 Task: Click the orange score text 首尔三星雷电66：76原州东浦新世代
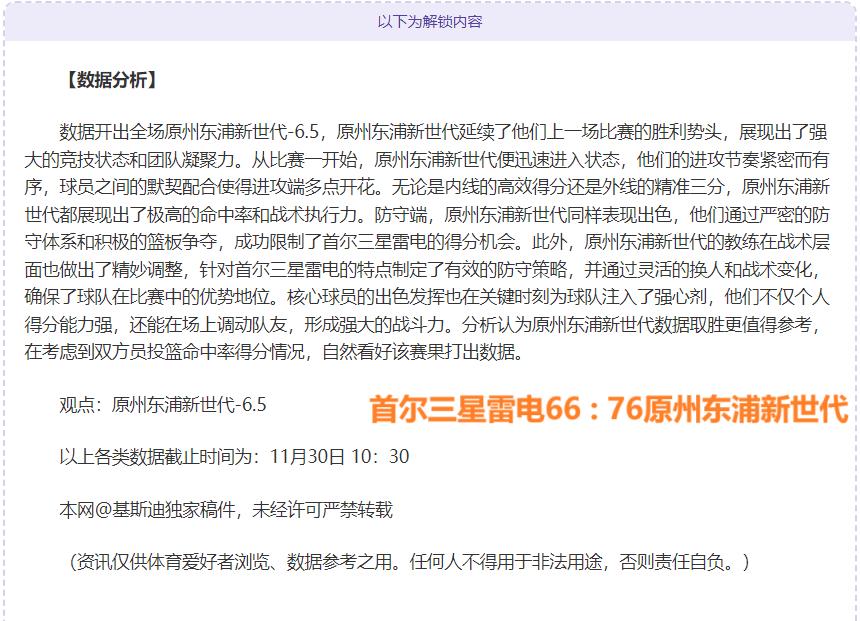tap(609, 409)
